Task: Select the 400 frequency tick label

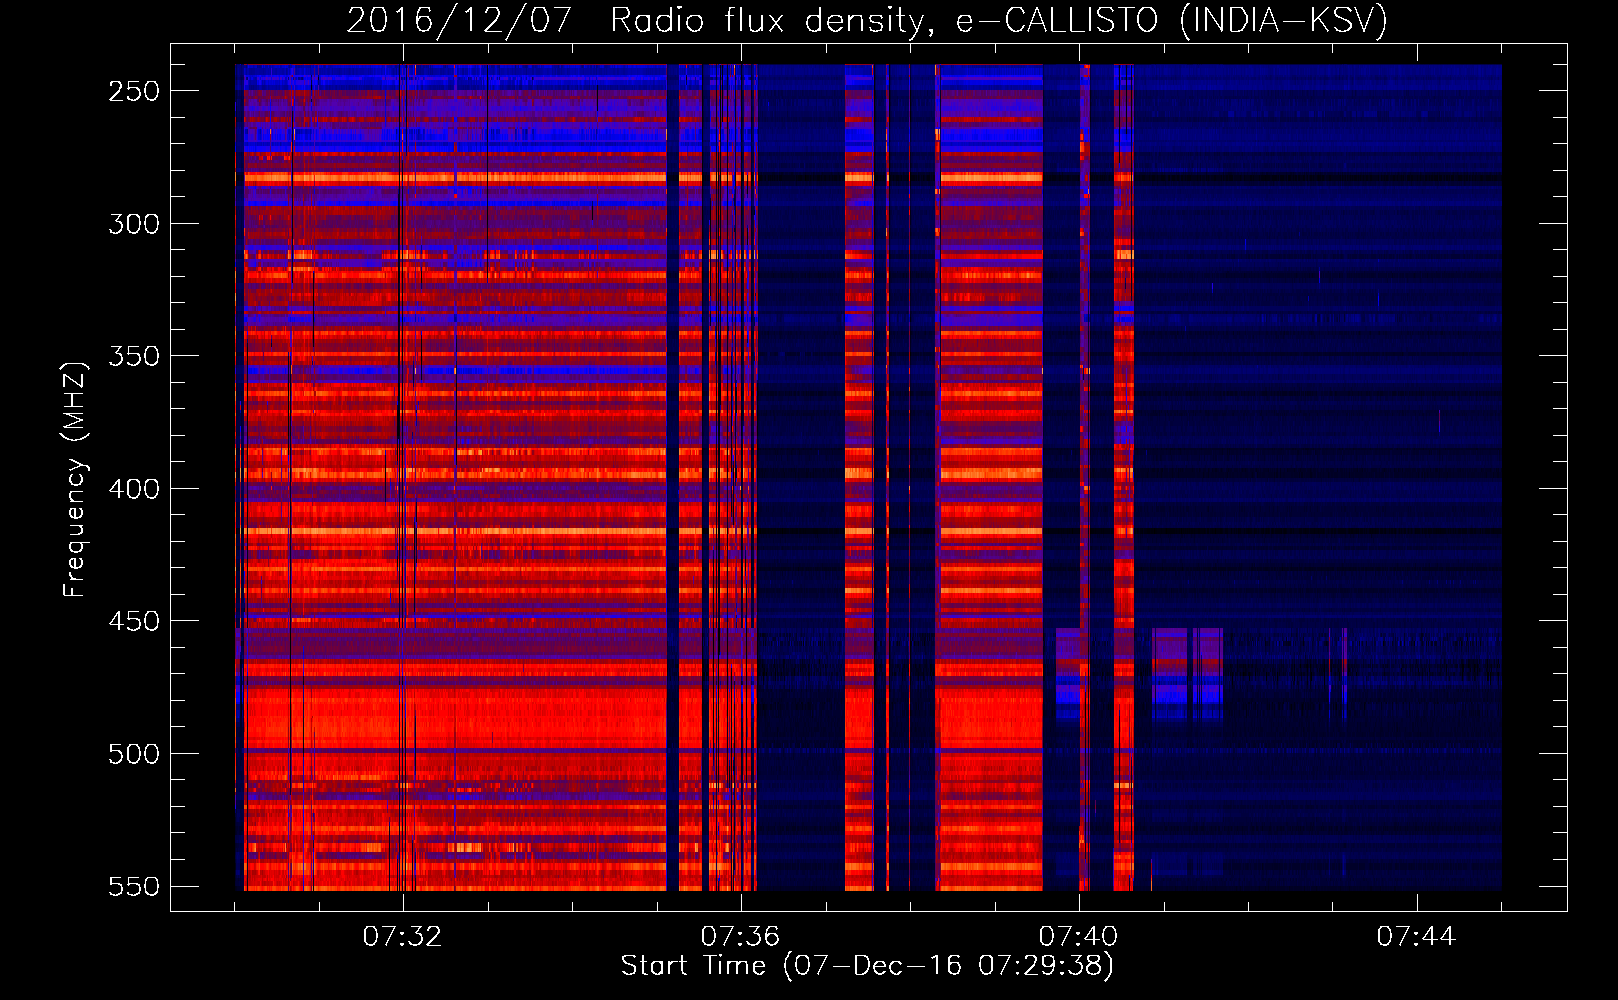Action: coord(134,489)
